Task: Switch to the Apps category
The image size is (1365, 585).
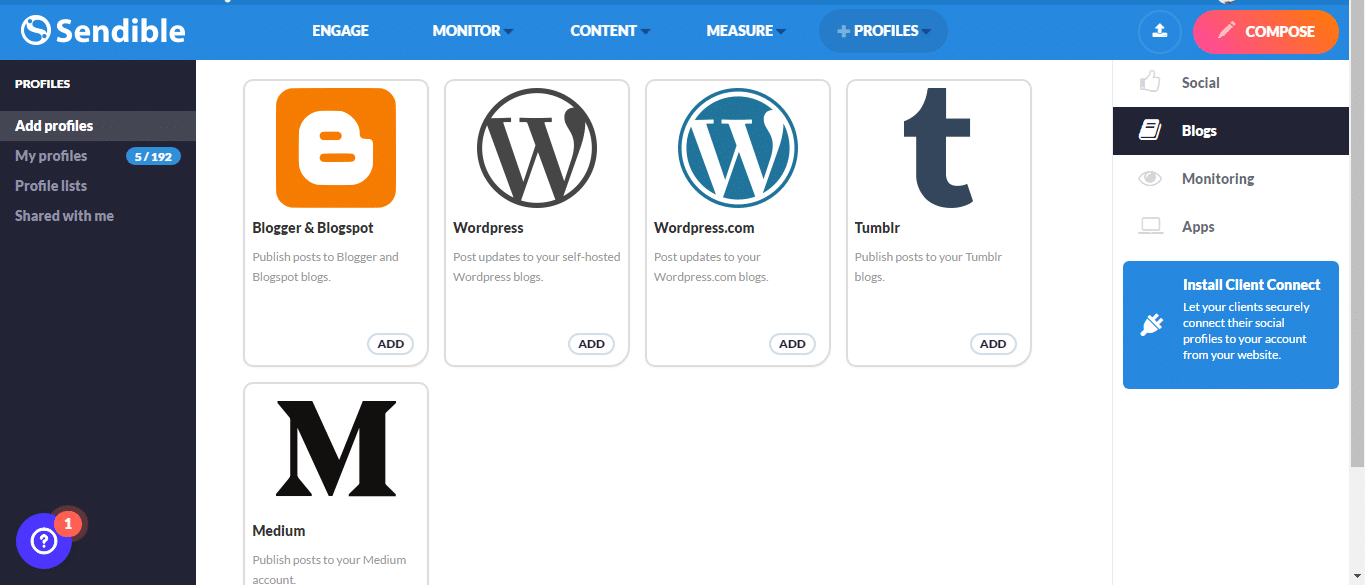Action: click(x=1231, y=227)
